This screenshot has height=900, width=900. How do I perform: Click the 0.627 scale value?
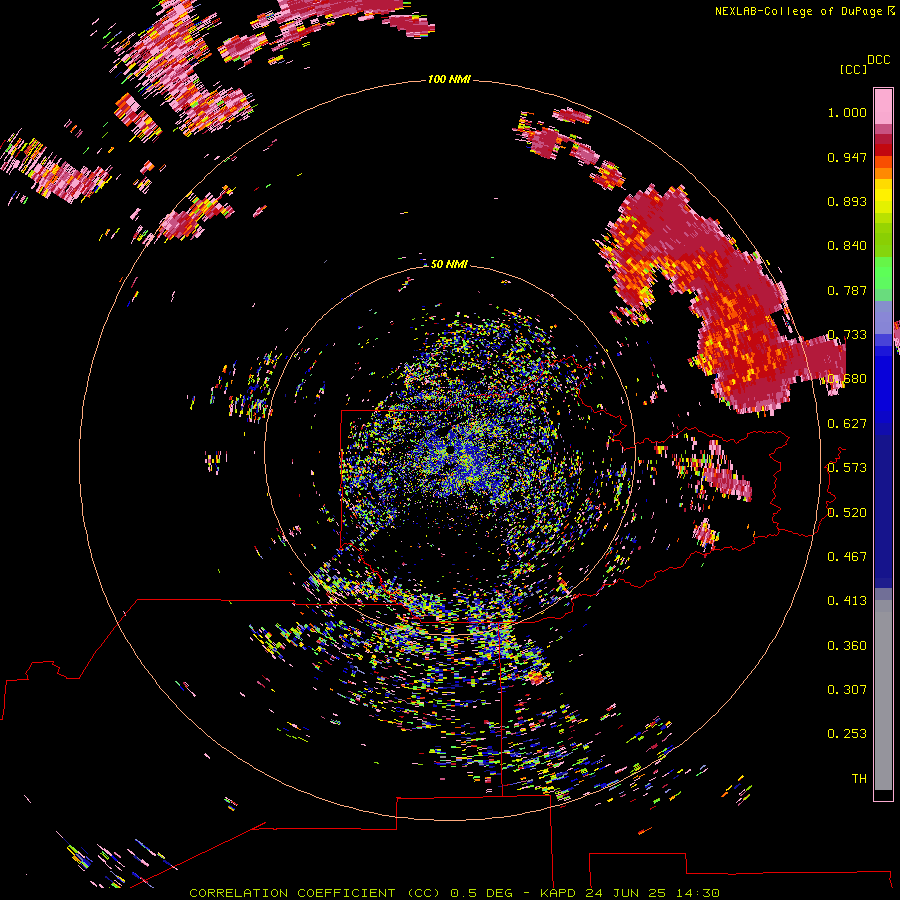[x=847, y=424]
